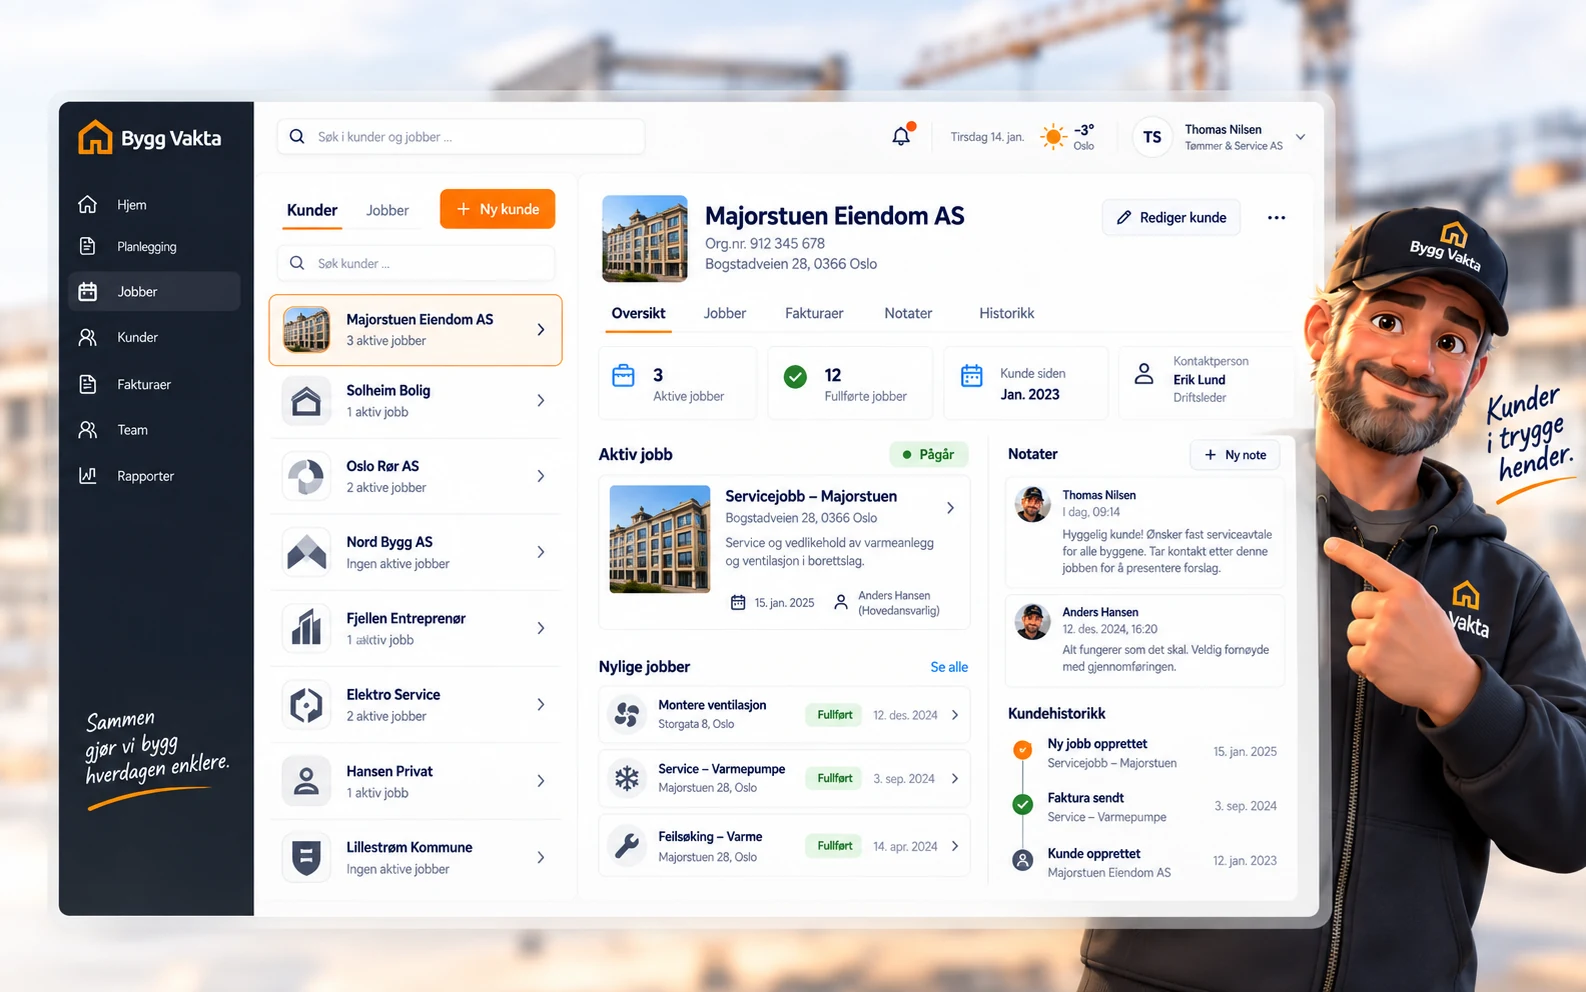Open Oslo Rør AS row chevron
This screenshot has height=992, width=1586.
click(x=541, y=477)
